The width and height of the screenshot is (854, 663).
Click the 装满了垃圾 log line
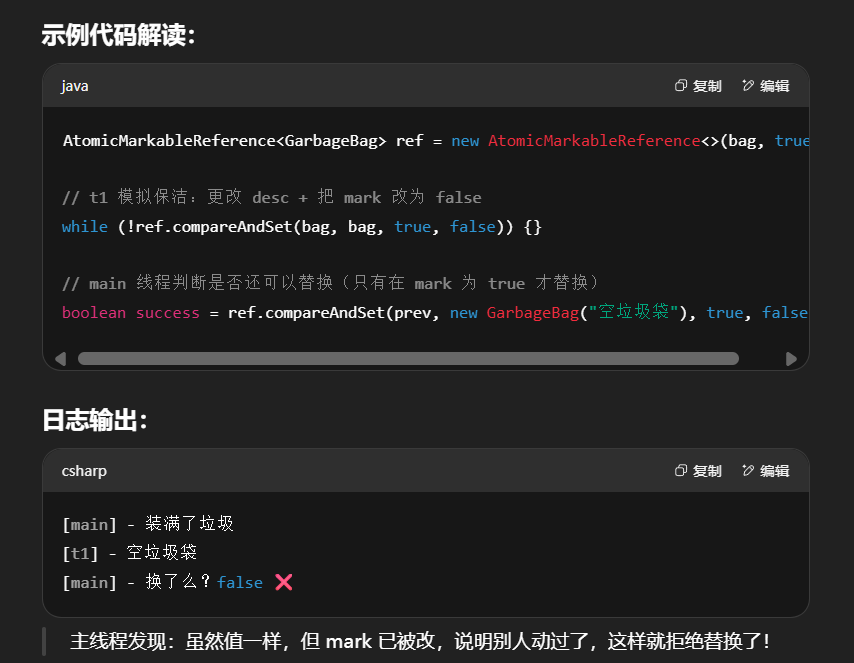pyautogui.click(x=148, y=524)
